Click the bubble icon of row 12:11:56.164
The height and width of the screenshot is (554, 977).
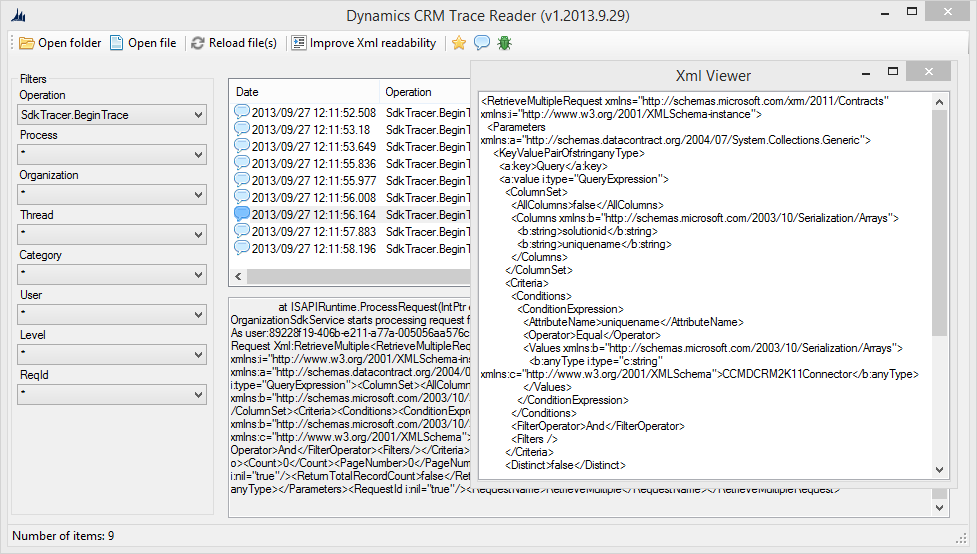click(241, 213)
